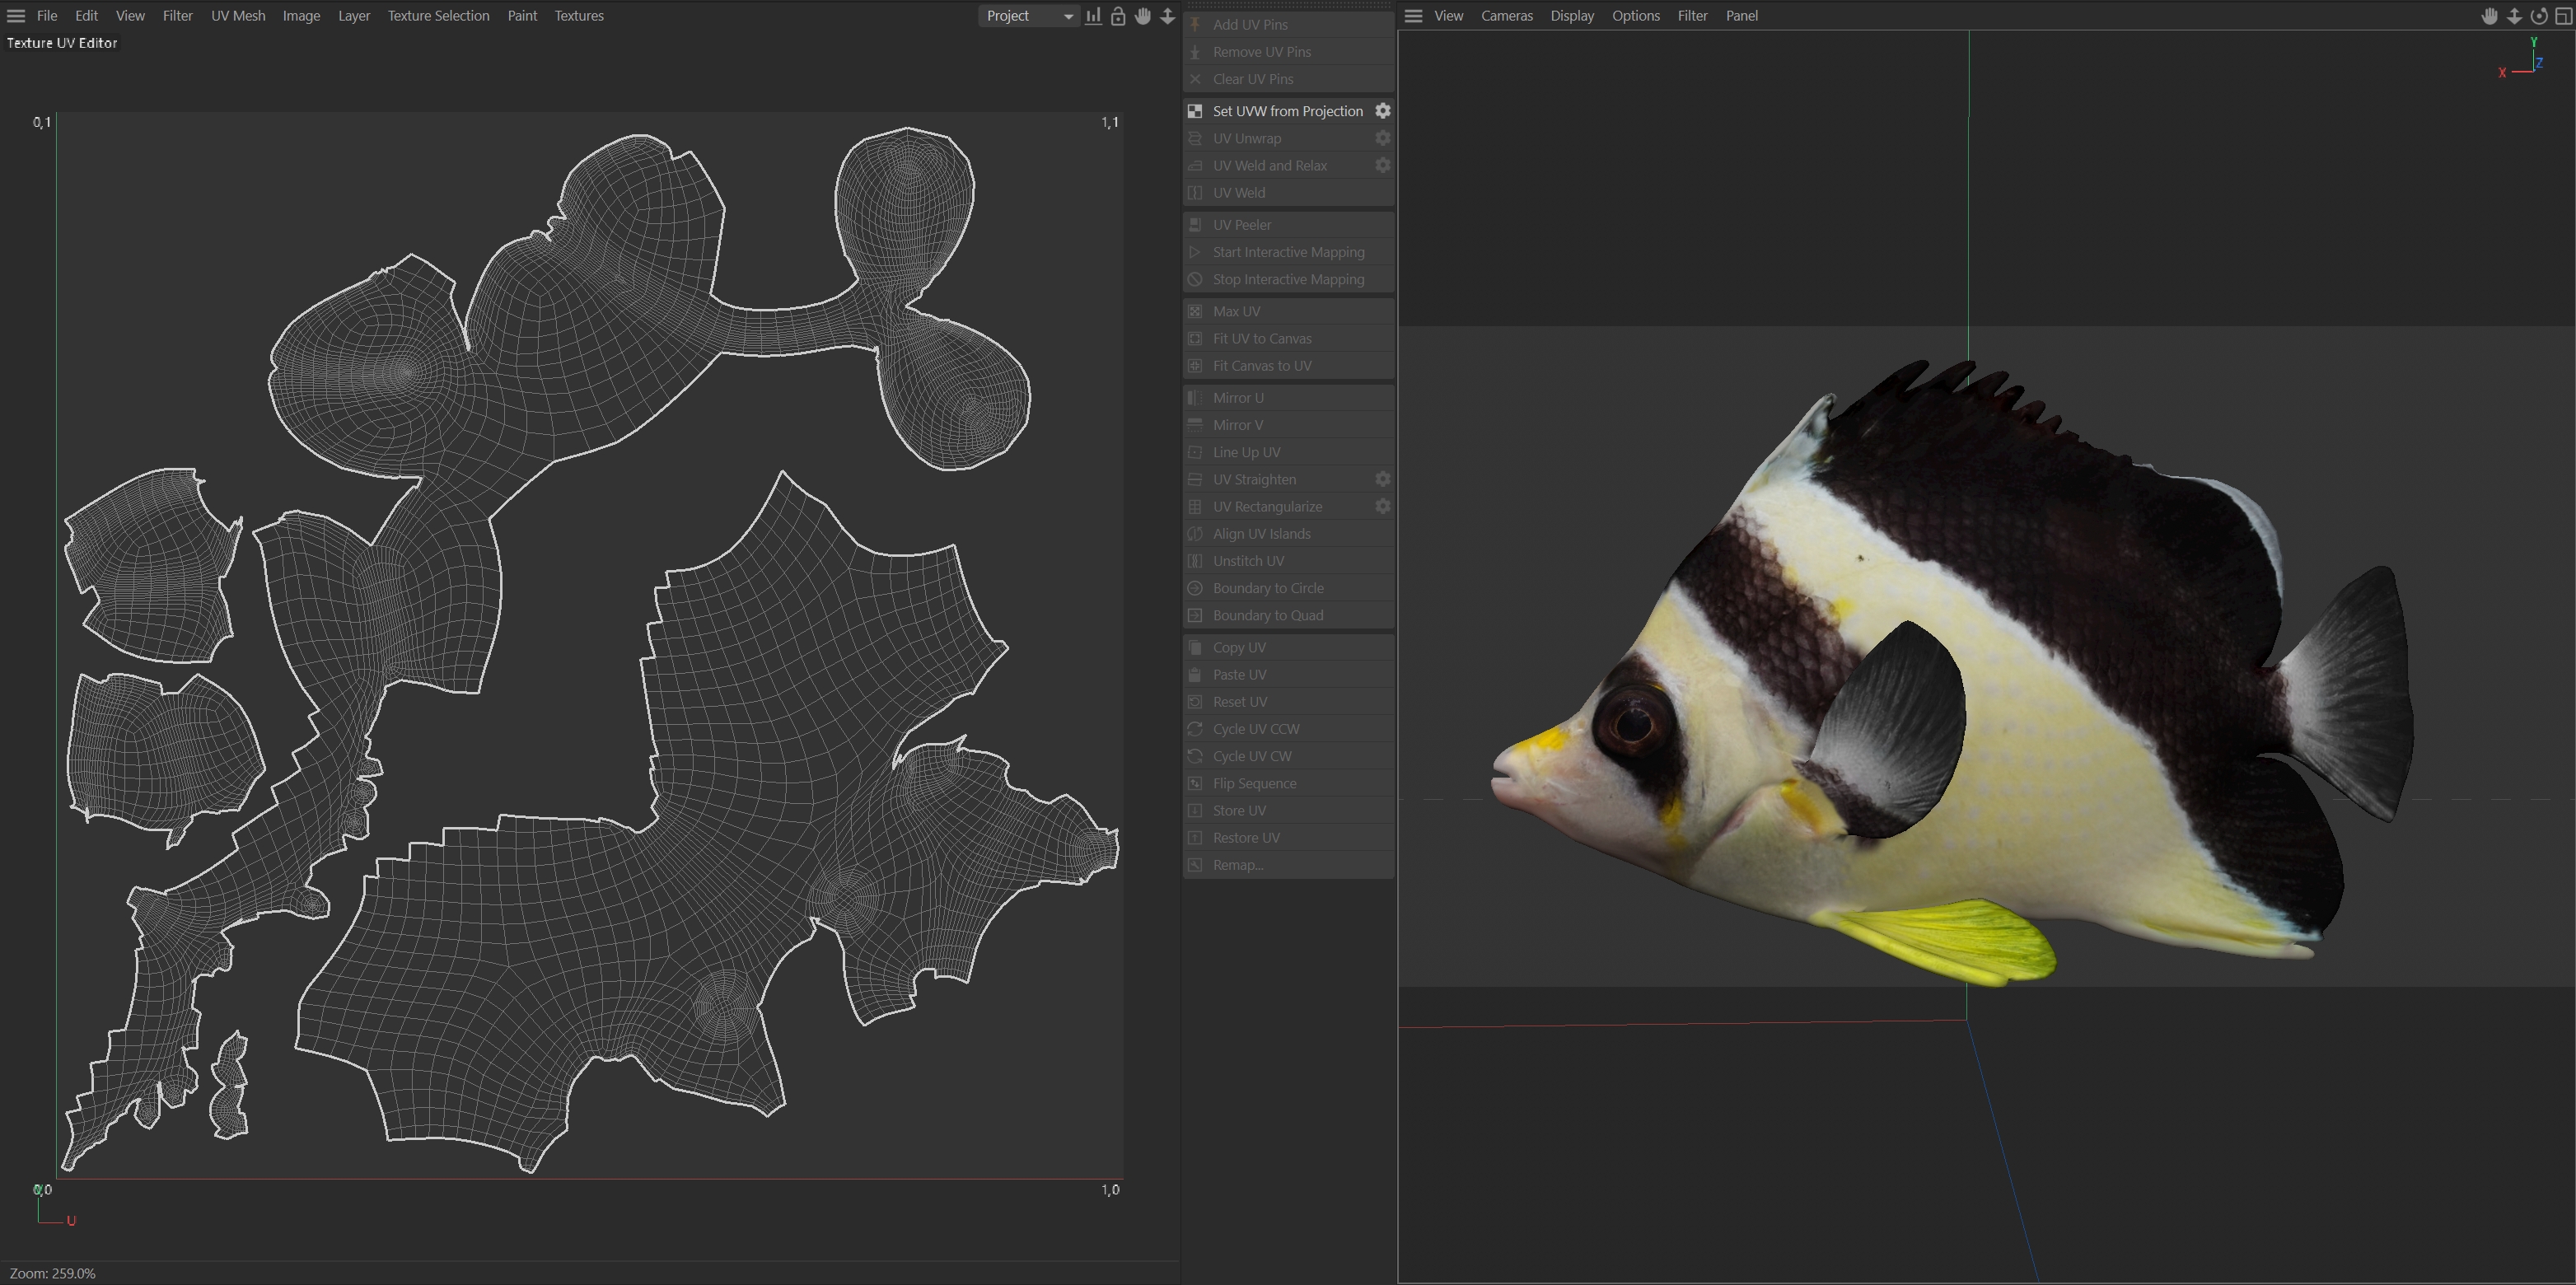This screenshot has width=2576, height=1285.
Task: Click Set UVW from Projection command
Action: tap(1287, 111)
